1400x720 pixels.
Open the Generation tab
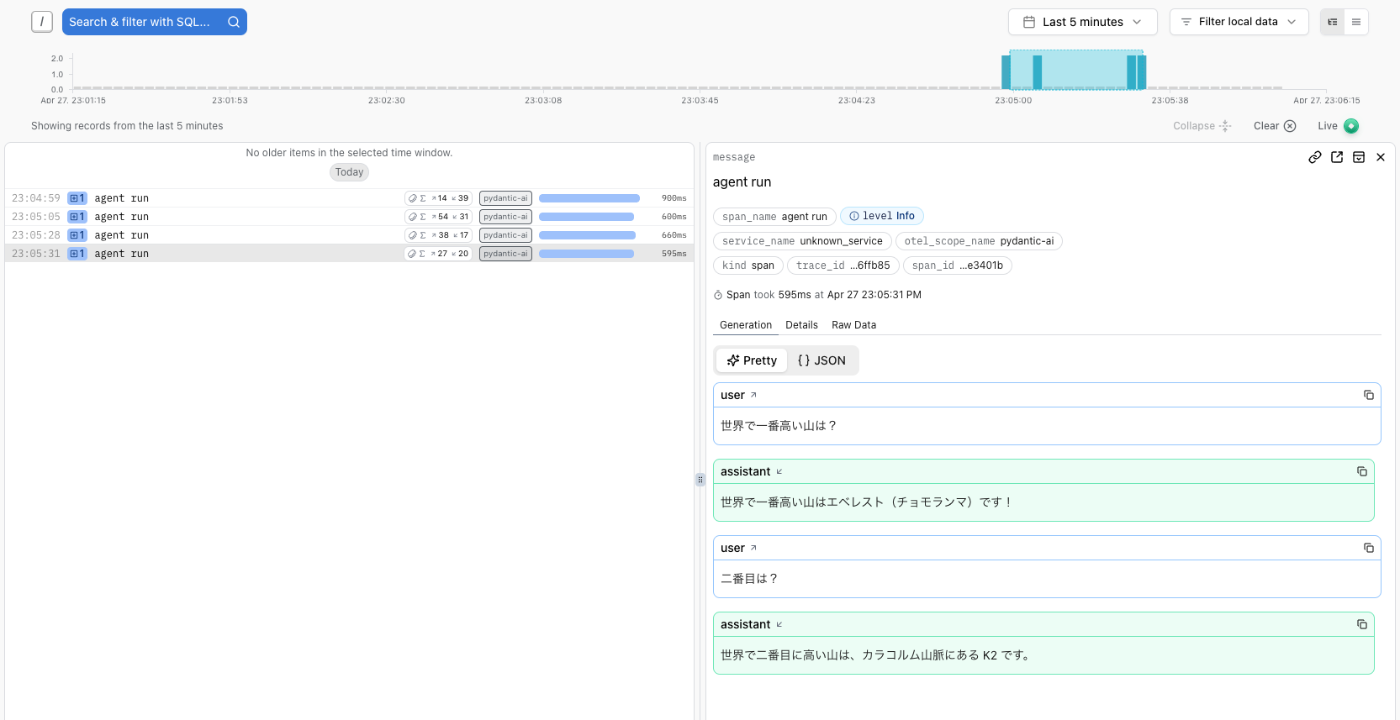pyautogui.click(x=746, y=325)
